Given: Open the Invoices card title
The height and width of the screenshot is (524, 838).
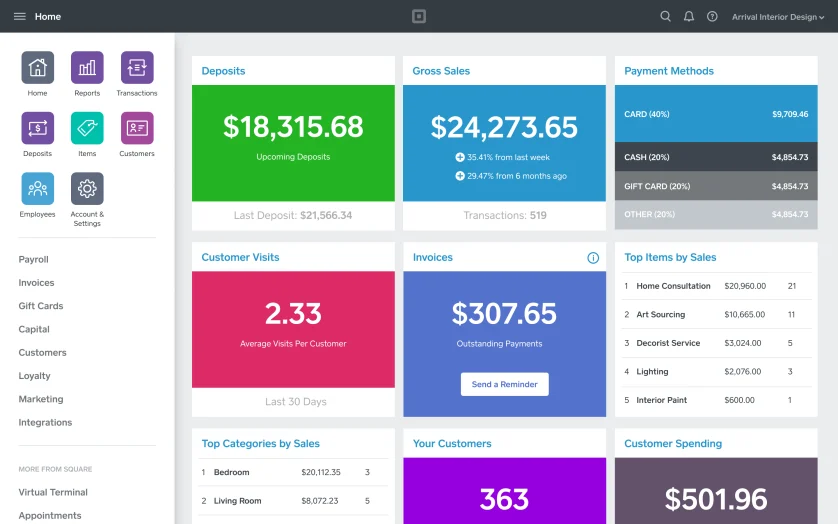Looking at the screenshot, I should point(432,257).
